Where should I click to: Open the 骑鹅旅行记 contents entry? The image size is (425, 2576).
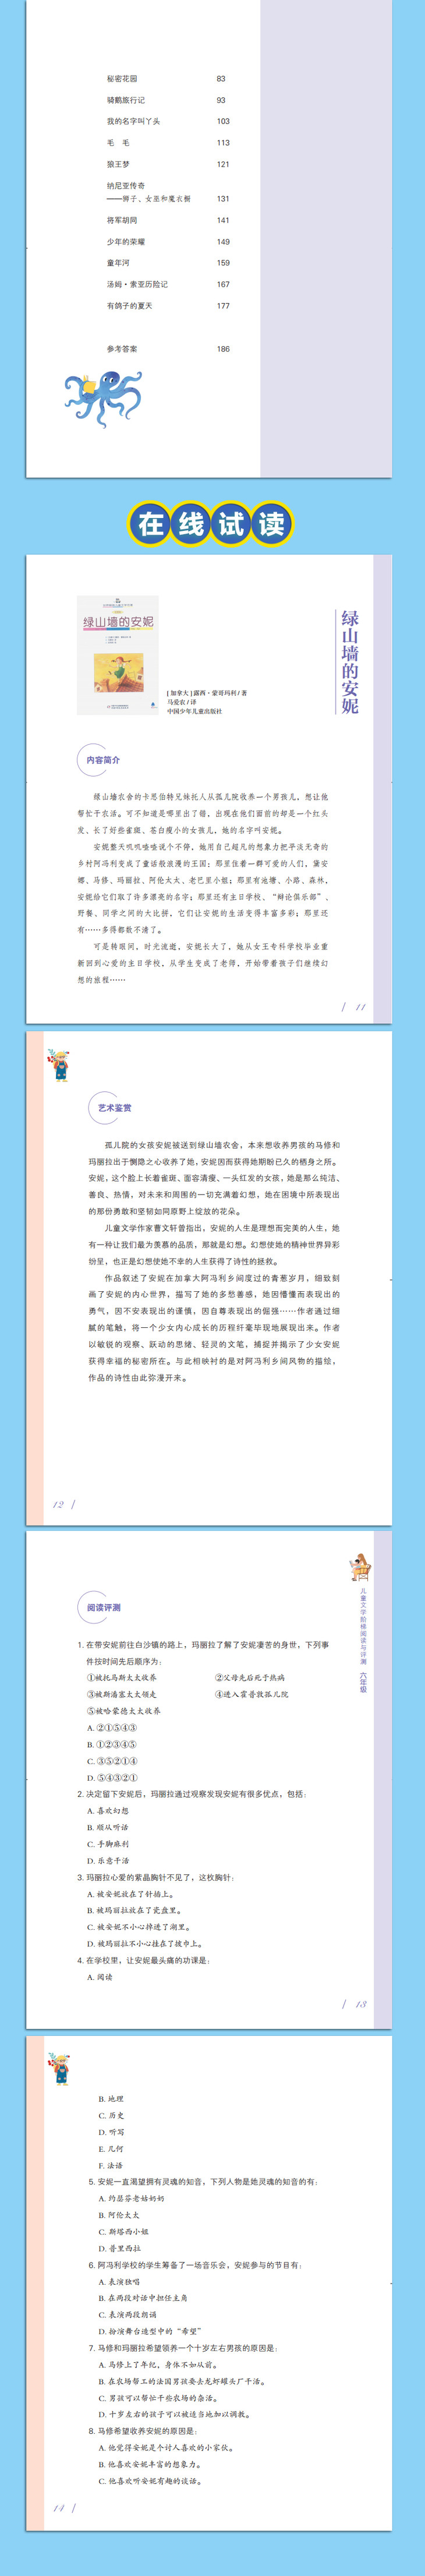pyautogui.click(x=168, y=100)
